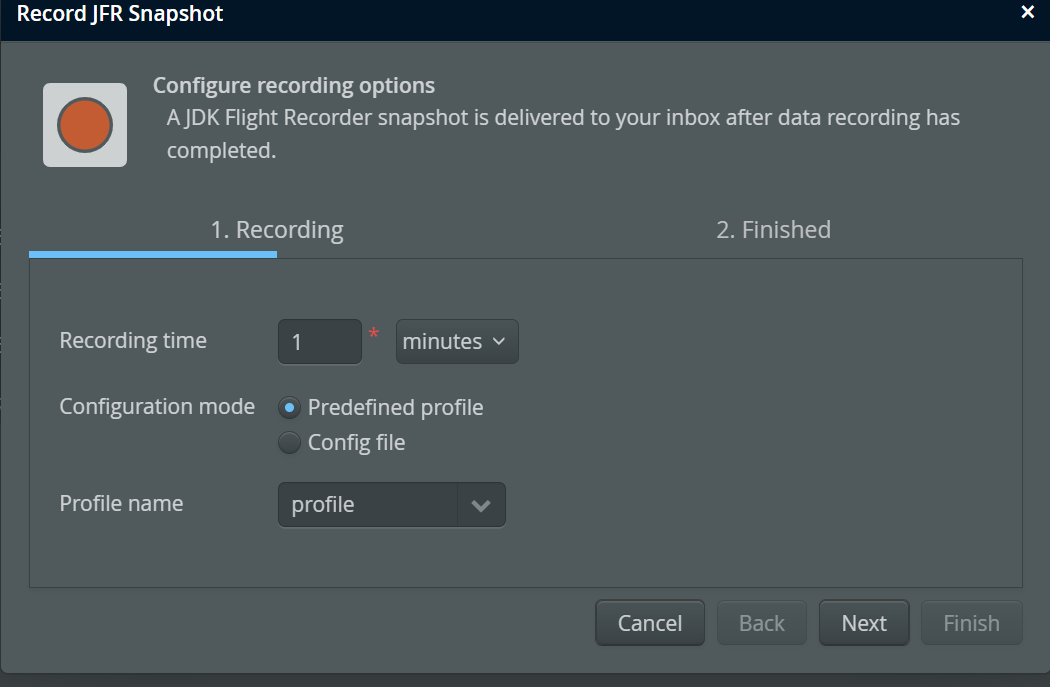The image size is (1050, 687).
Task: Click the Cancel button
Action: click(650, 623)
